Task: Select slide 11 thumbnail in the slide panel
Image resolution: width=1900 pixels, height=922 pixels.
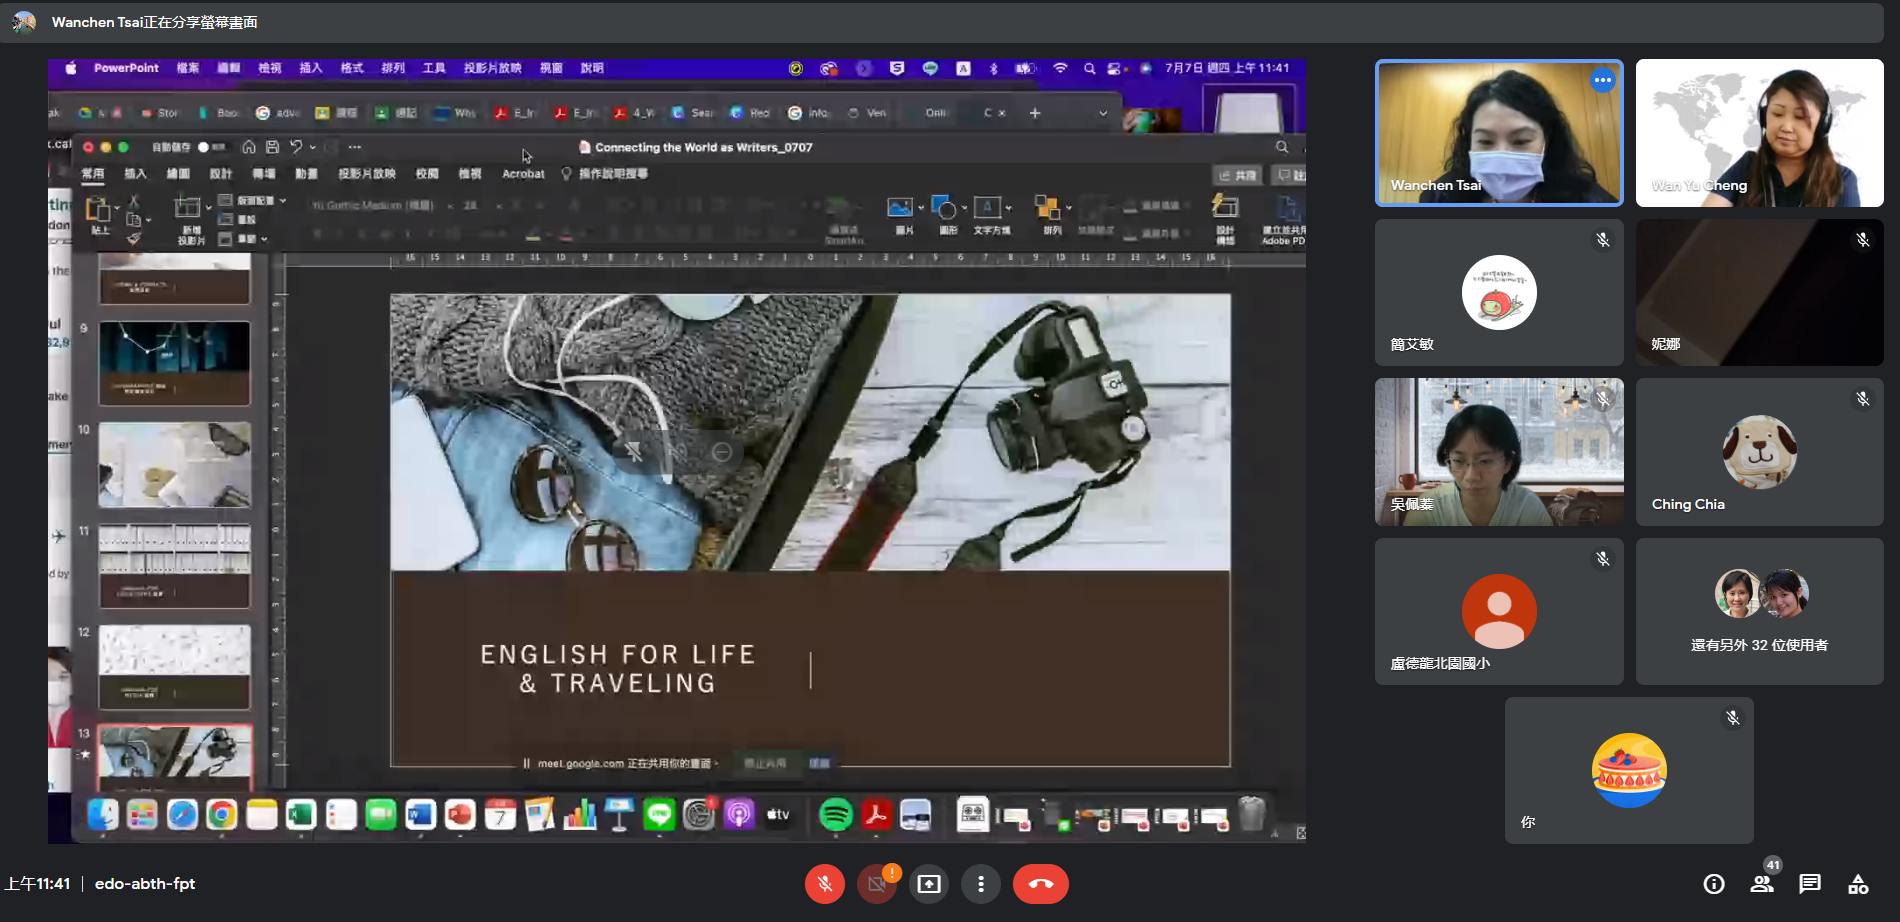Action: coord(174,566)
